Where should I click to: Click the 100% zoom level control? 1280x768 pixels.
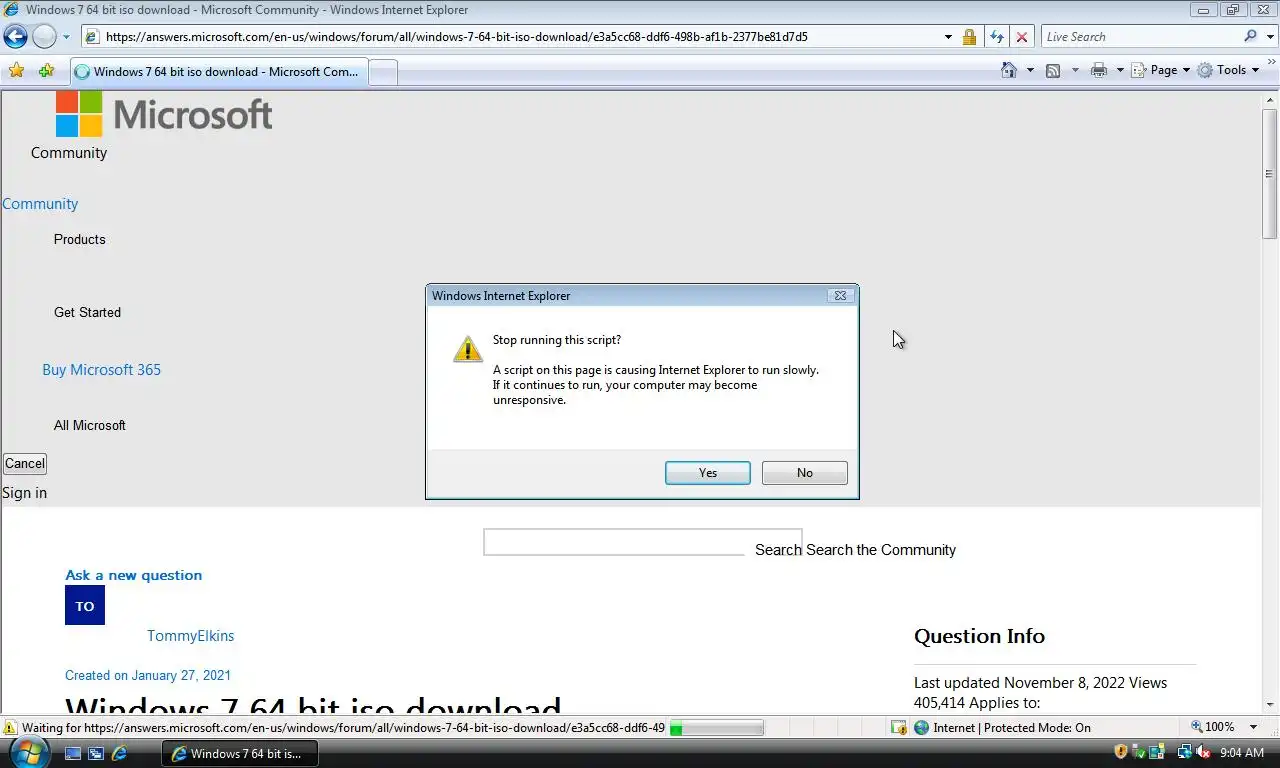[1212, 727]
